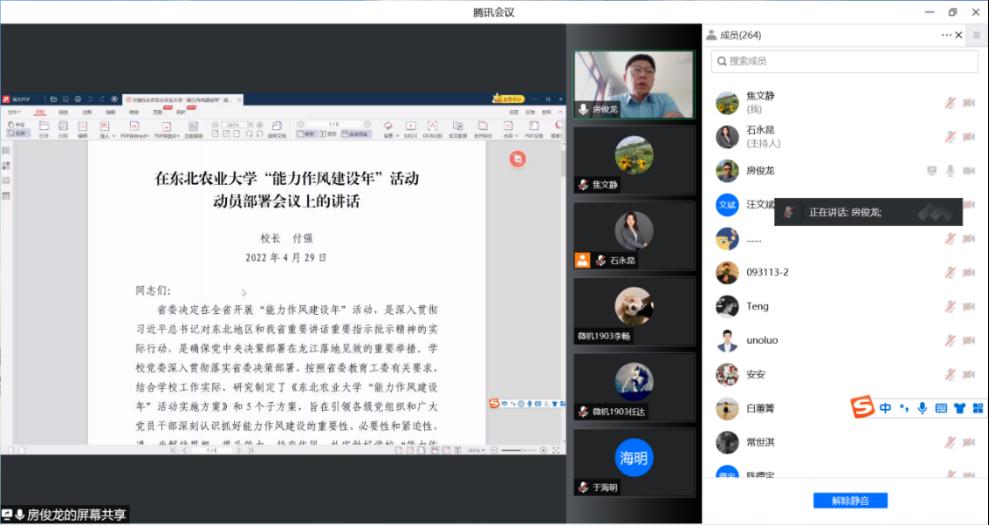Click the Sogou S logo on IME toolbar
Screen dimensions: 989x525
862,407
